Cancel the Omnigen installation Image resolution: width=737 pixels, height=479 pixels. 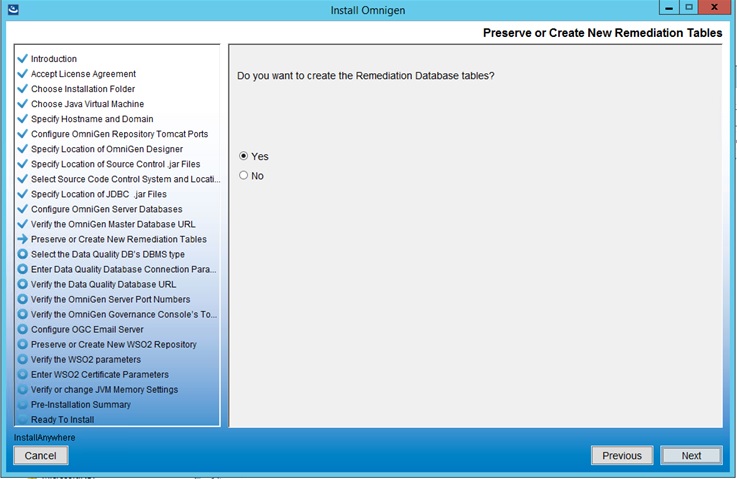tap(40, 455)
